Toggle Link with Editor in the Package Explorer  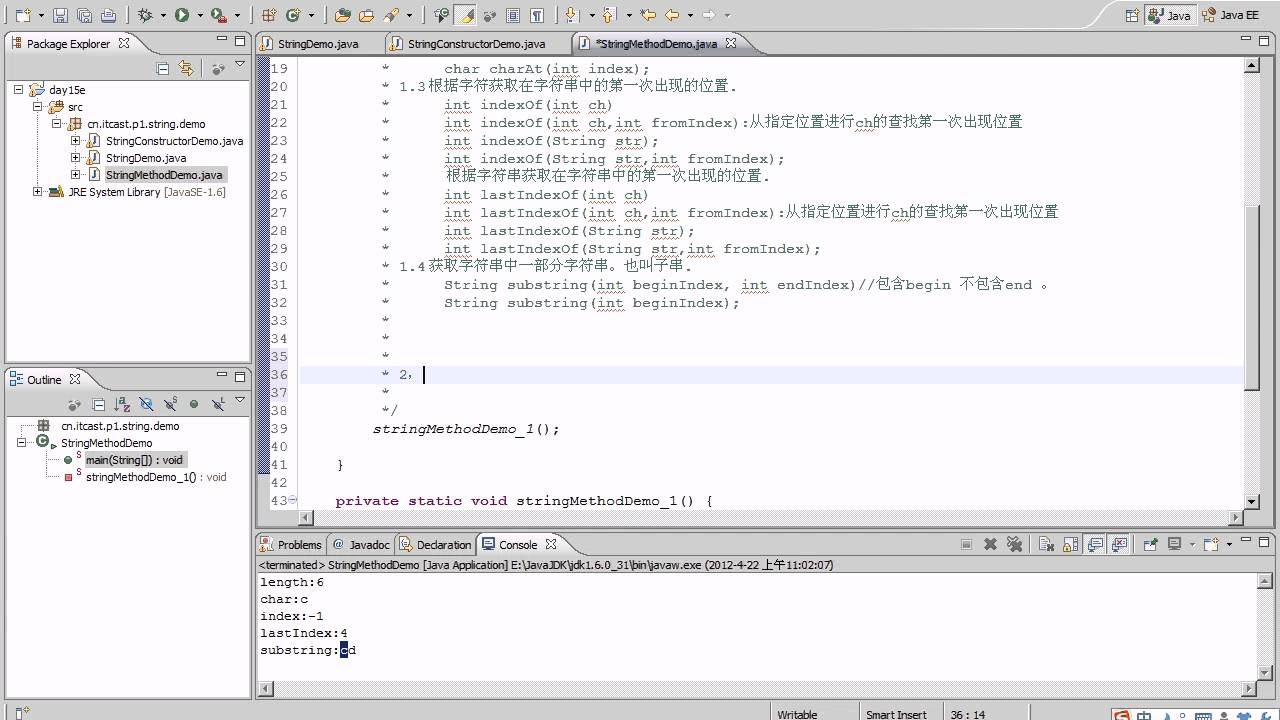(x=186, y=68)
